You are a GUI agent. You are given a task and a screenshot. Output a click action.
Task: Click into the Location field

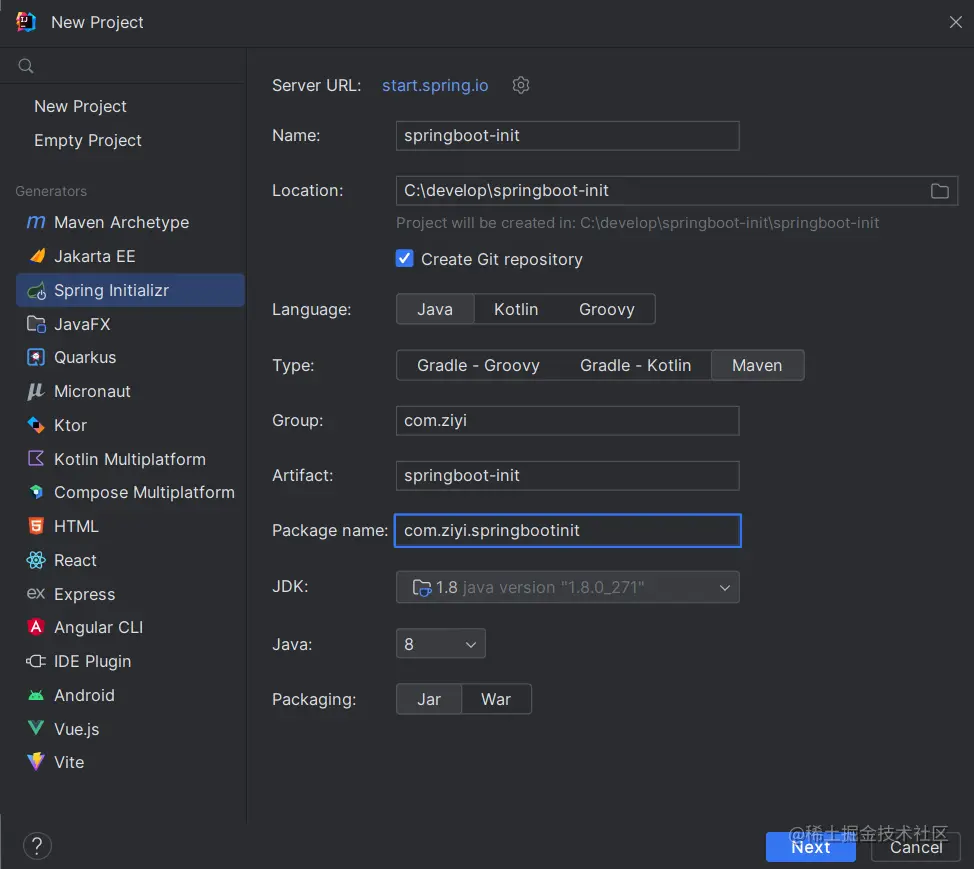tap(676, 191)
